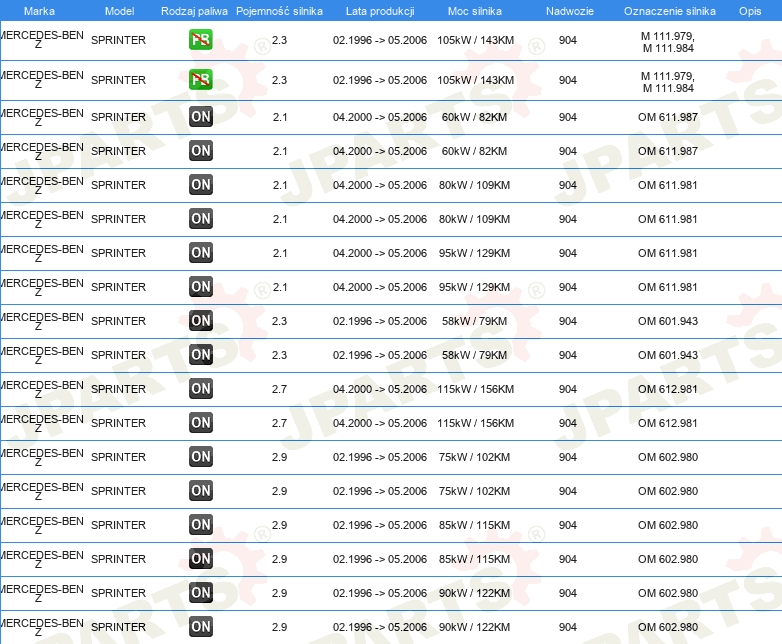Click the PB petrol icon in the second row
782x644 pixels.
tap(201, 80)
